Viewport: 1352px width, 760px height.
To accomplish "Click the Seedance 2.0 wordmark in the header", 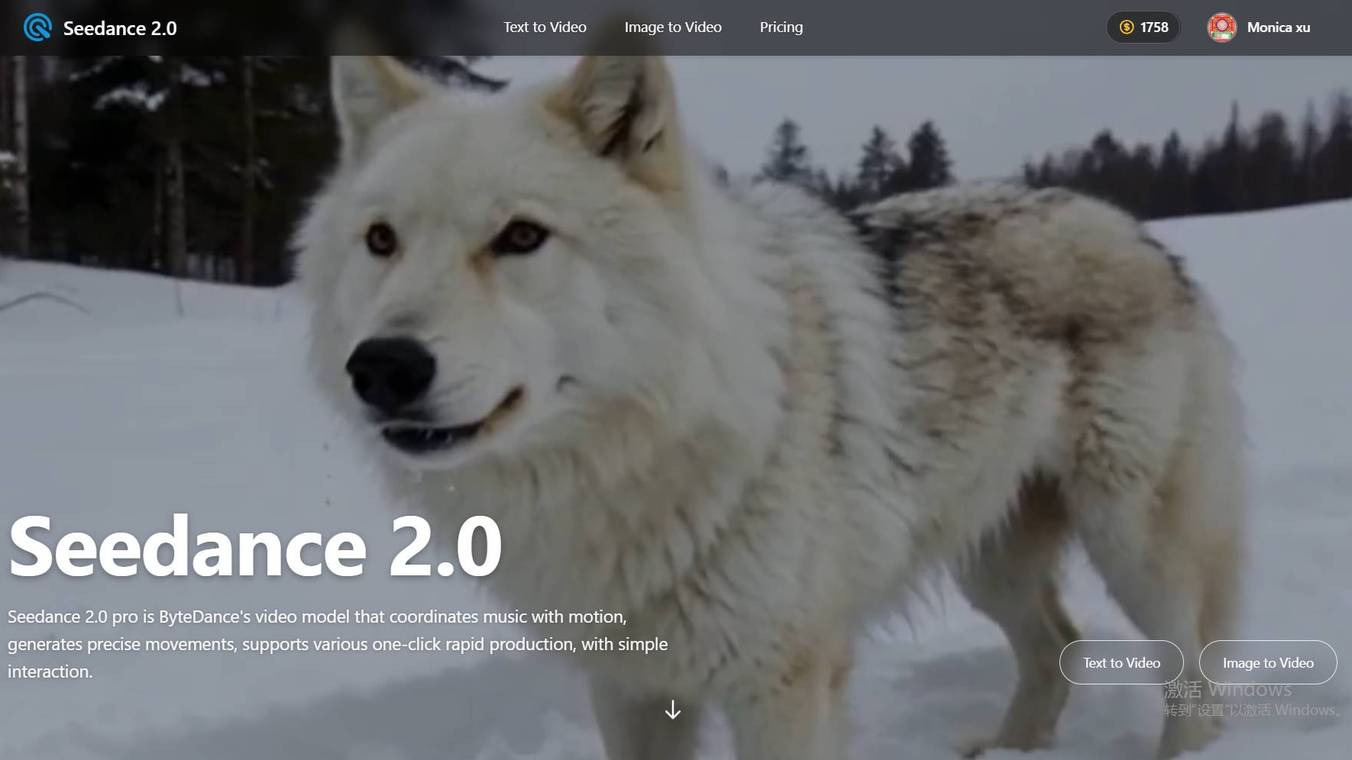I will click(119, 28).
